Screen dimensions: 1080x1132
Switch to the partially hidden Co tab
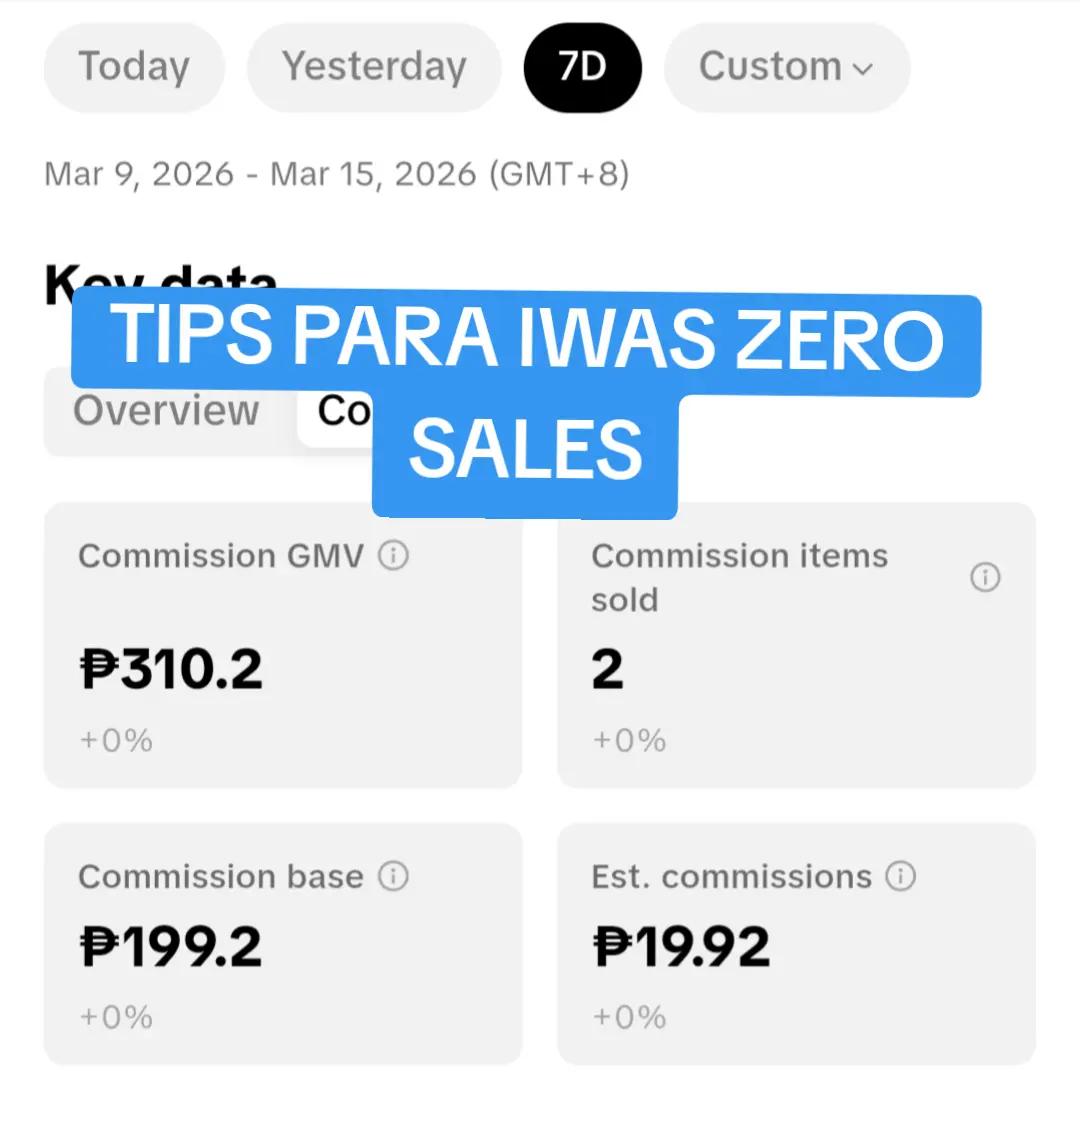point(344,411)
